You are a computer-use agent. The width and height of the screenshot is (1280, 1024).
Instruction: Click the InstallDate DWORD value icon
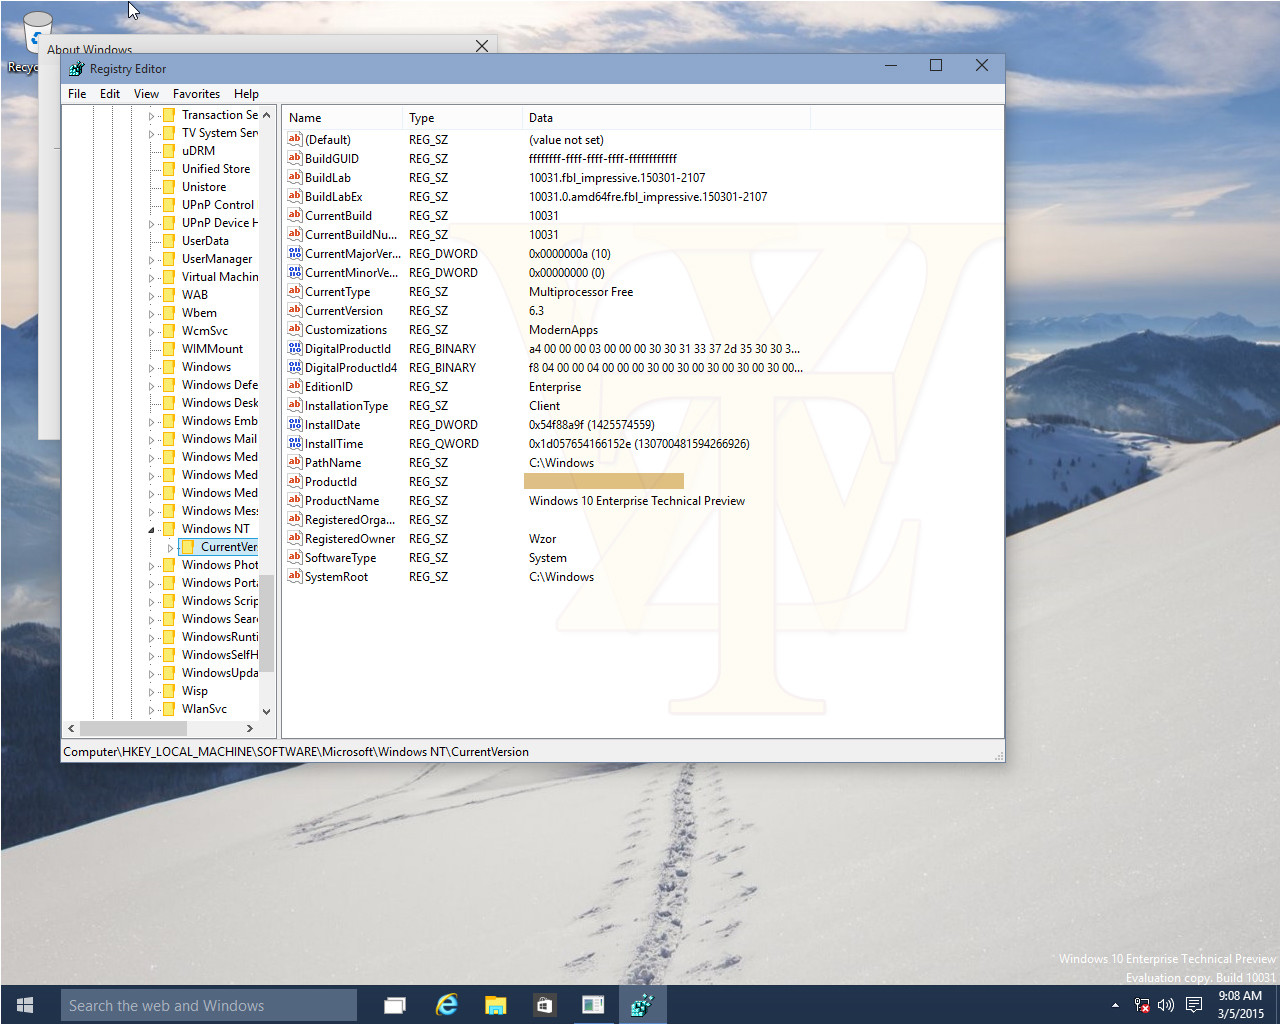pyautogui.click(x=295, y=424)
